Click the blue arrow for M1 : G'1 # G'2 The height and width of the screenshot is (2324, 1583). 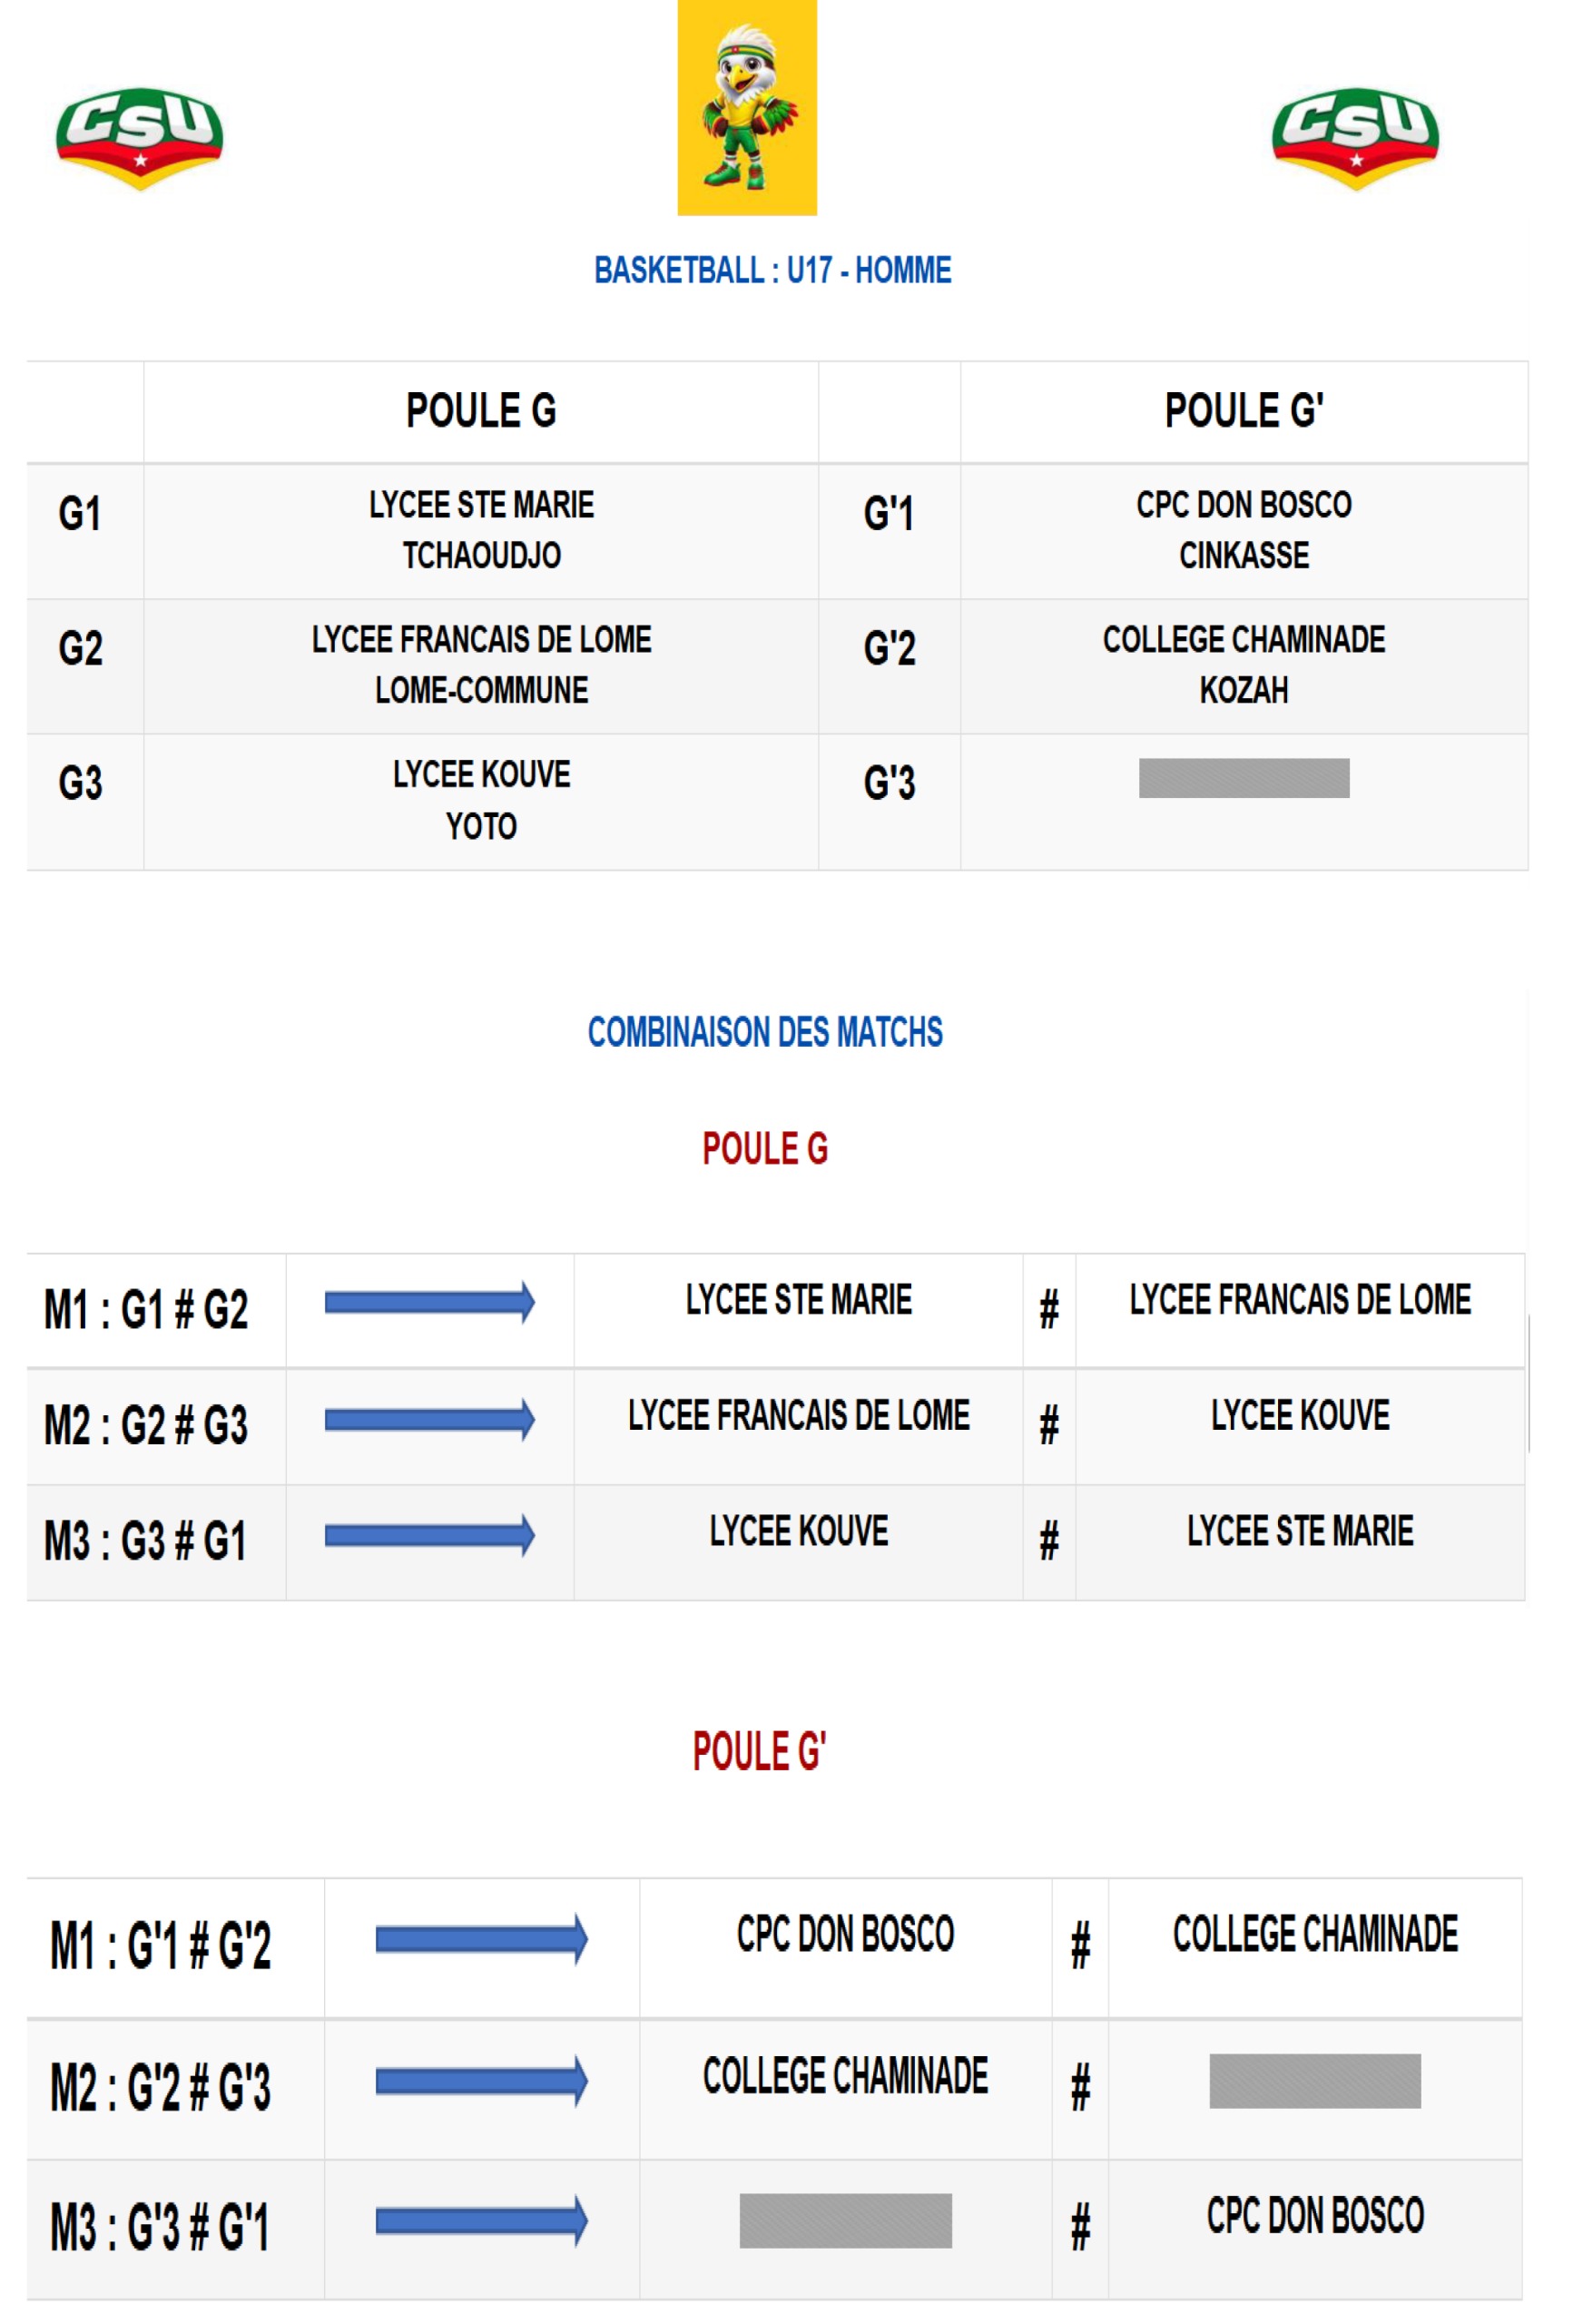point(482,1940)
